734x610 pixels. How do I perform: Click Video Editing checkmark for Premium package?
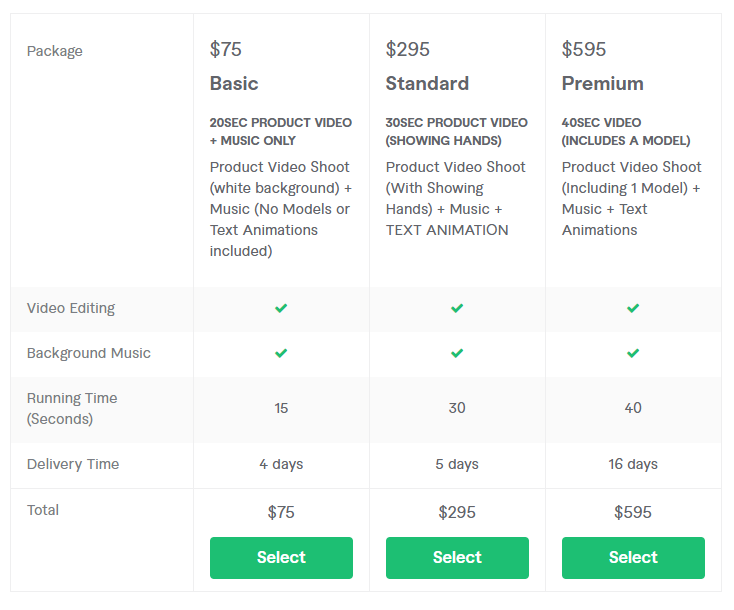(633, 308)
